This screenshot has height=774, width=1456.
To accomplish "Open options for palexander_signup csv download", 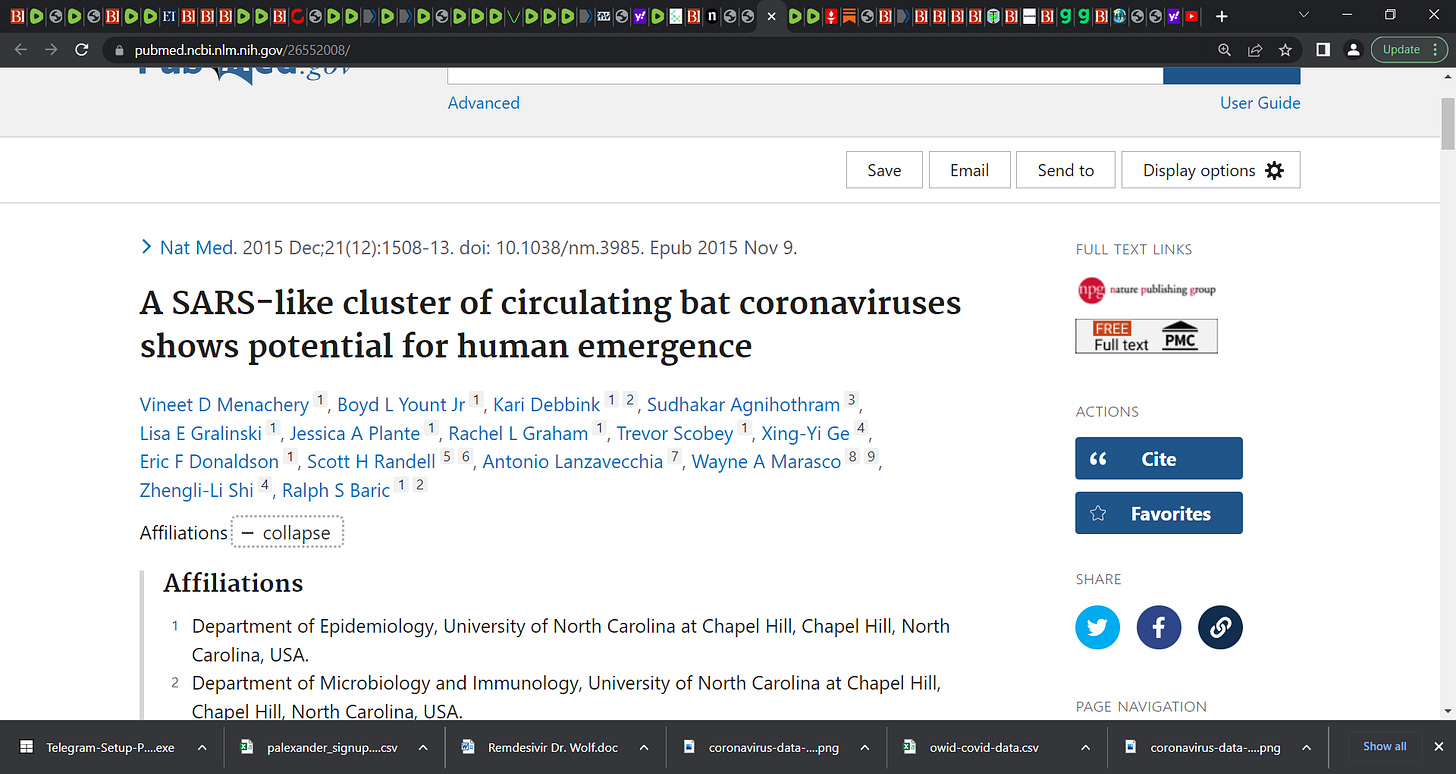I will point(423,747).
